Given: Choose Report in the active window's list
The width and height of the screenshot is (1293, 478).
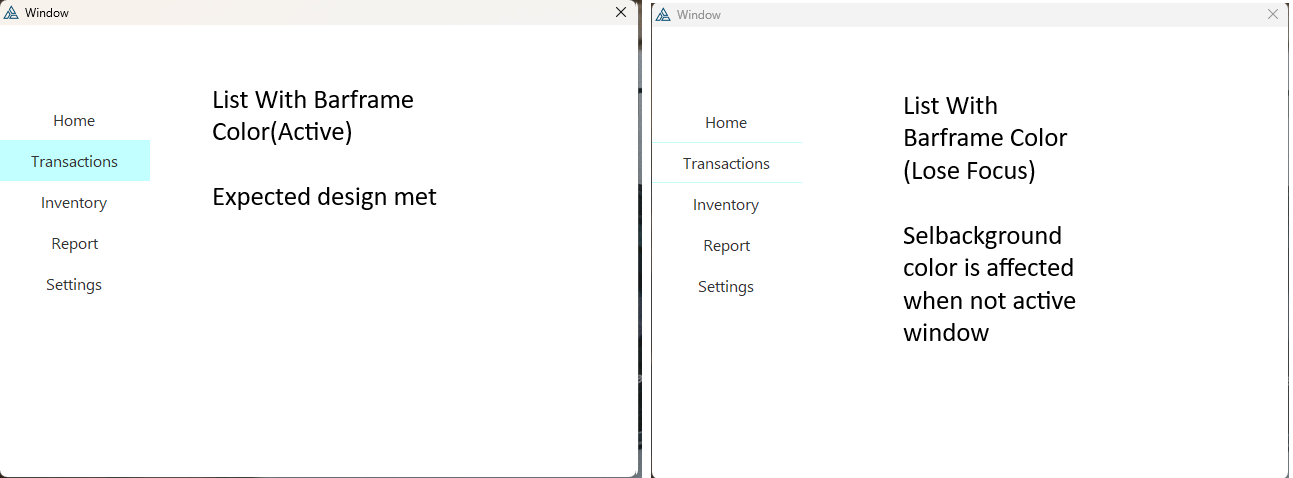Looking at the screenshot, I should [x=74, y=244].
